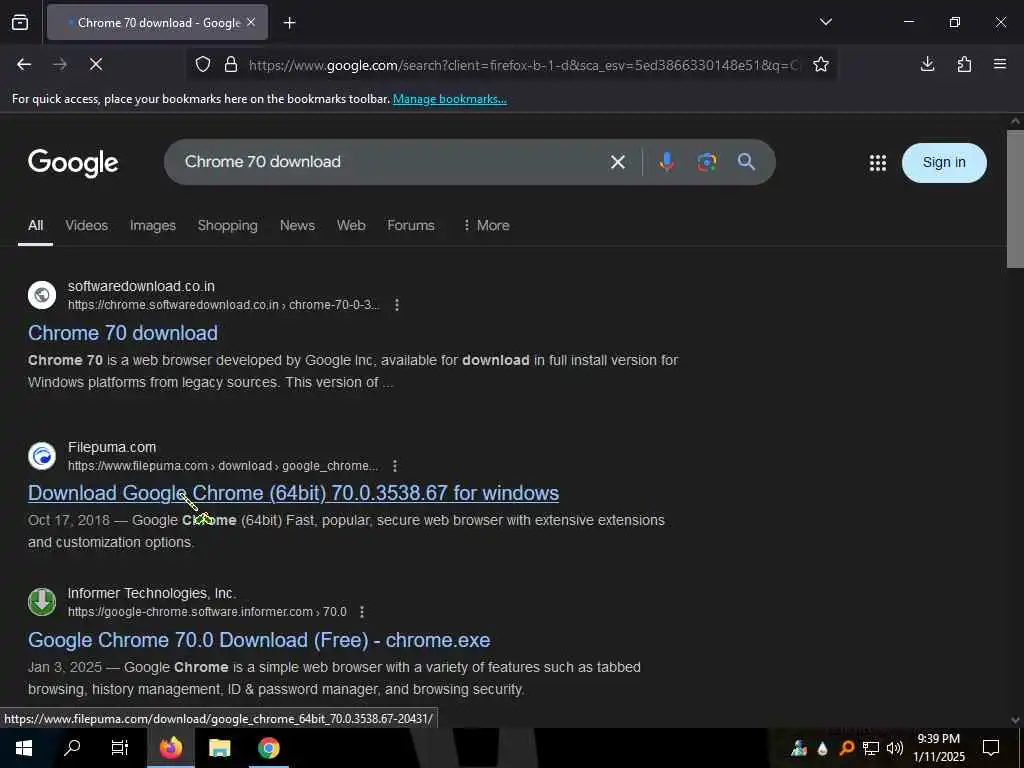Image resolution: width=1024 pixels, height=768 pixels.
Task: Open the extensions puzzle menu
Action: tap(964, 64)
